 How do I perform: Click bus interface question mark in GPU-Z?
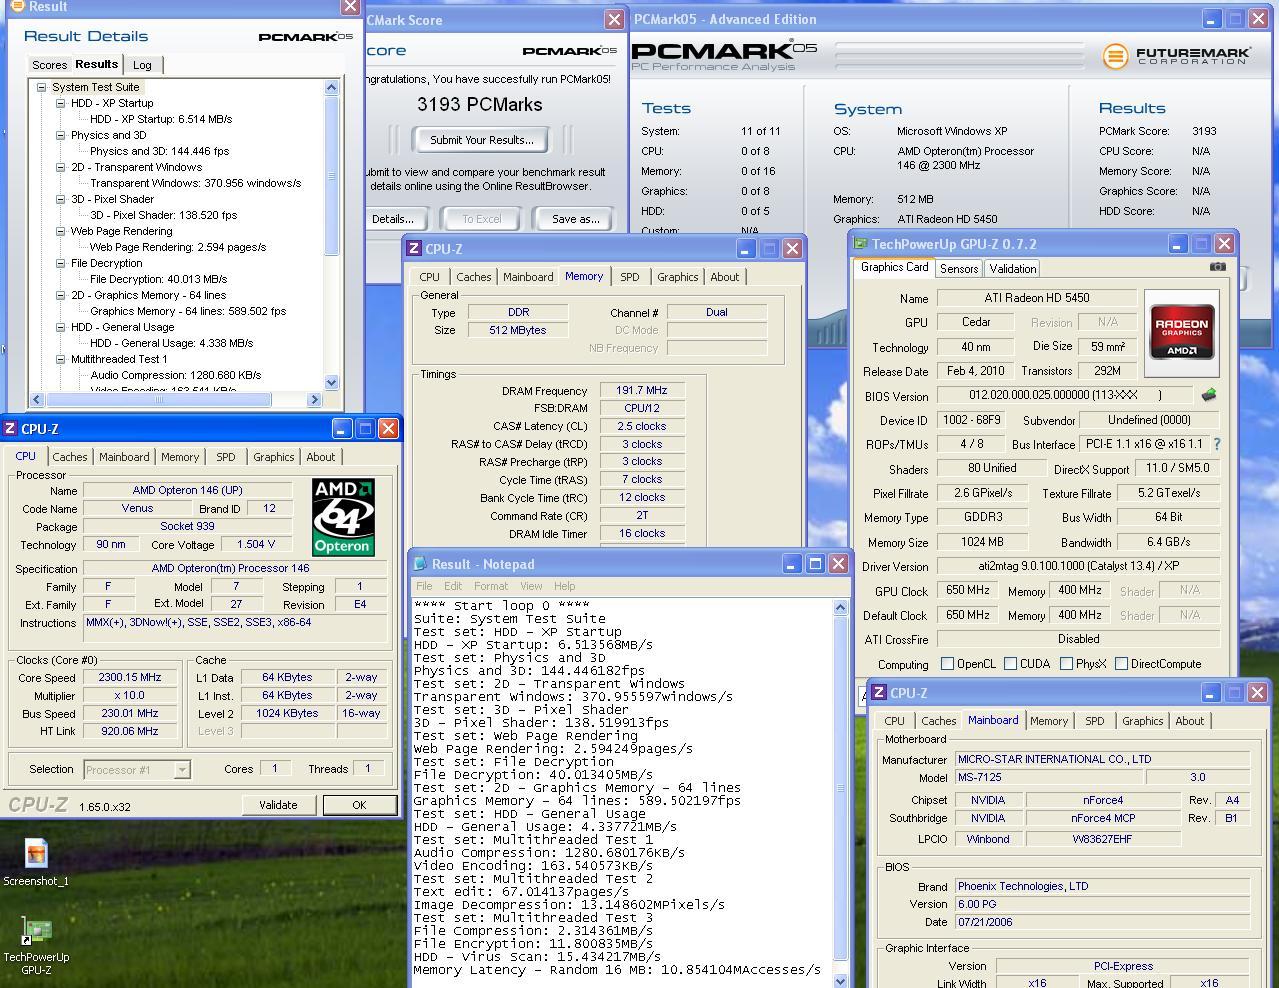[1217, 444]
